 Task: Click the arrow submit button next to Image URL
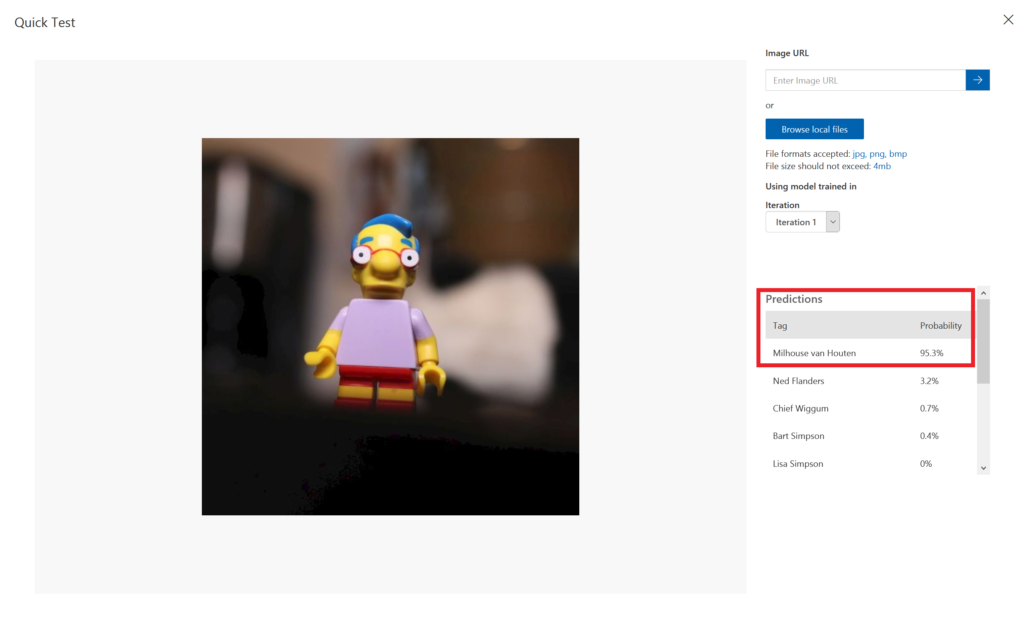pyautogui.click(x=977, y=80)
